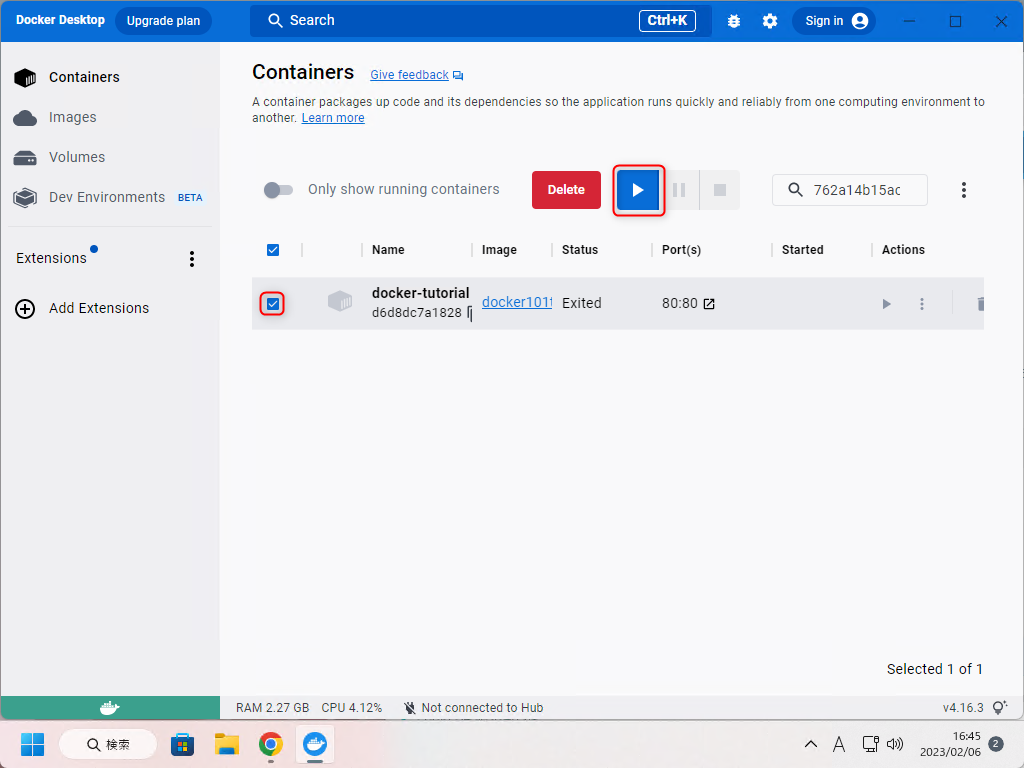Click the lightbulb tips icon

[1000, 707]
